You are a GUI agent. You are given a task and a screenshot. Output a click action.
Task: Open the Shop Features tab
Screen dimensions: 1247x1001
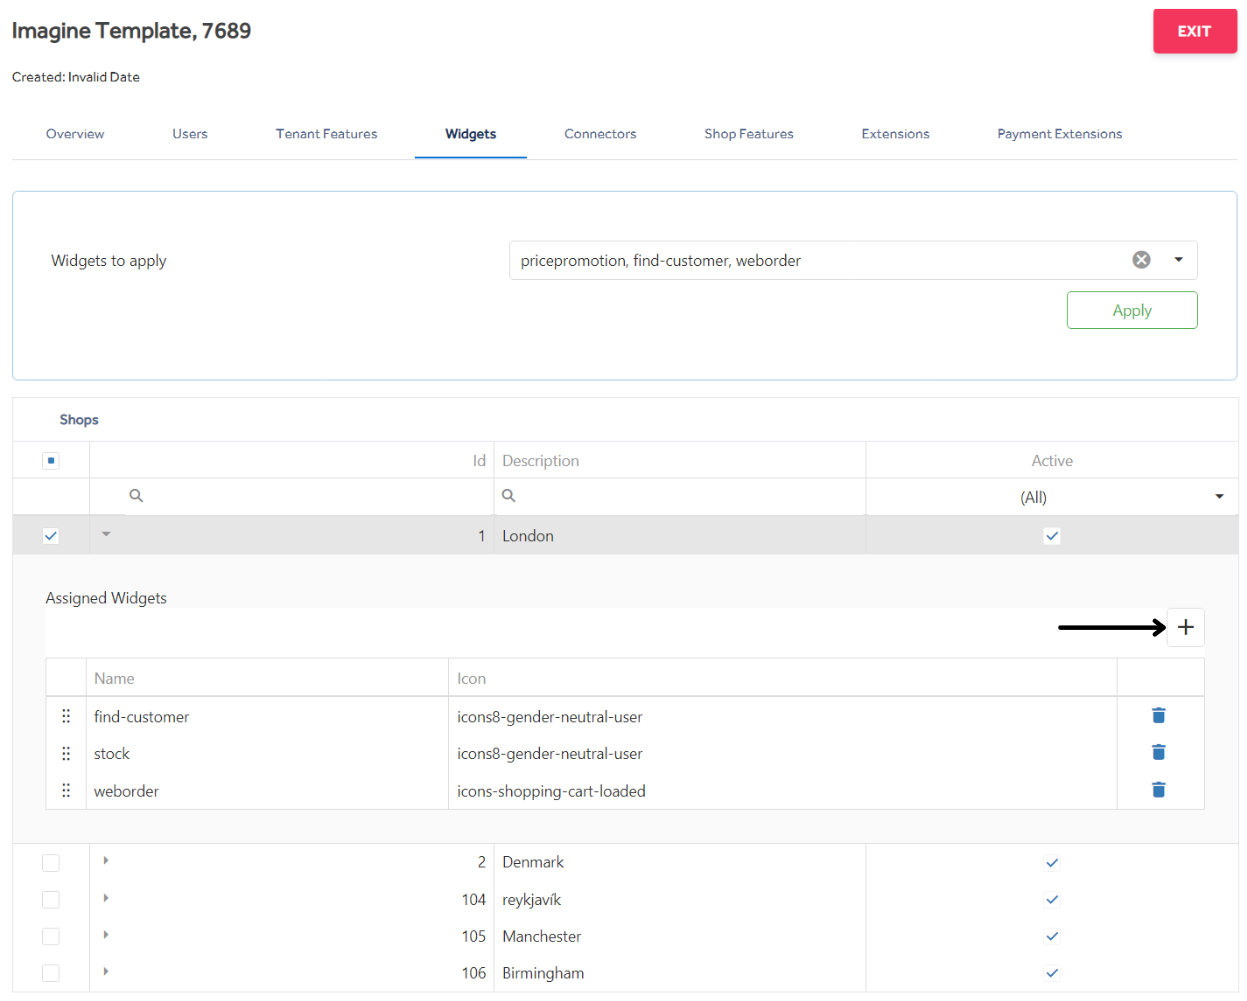tap(749, 134)
